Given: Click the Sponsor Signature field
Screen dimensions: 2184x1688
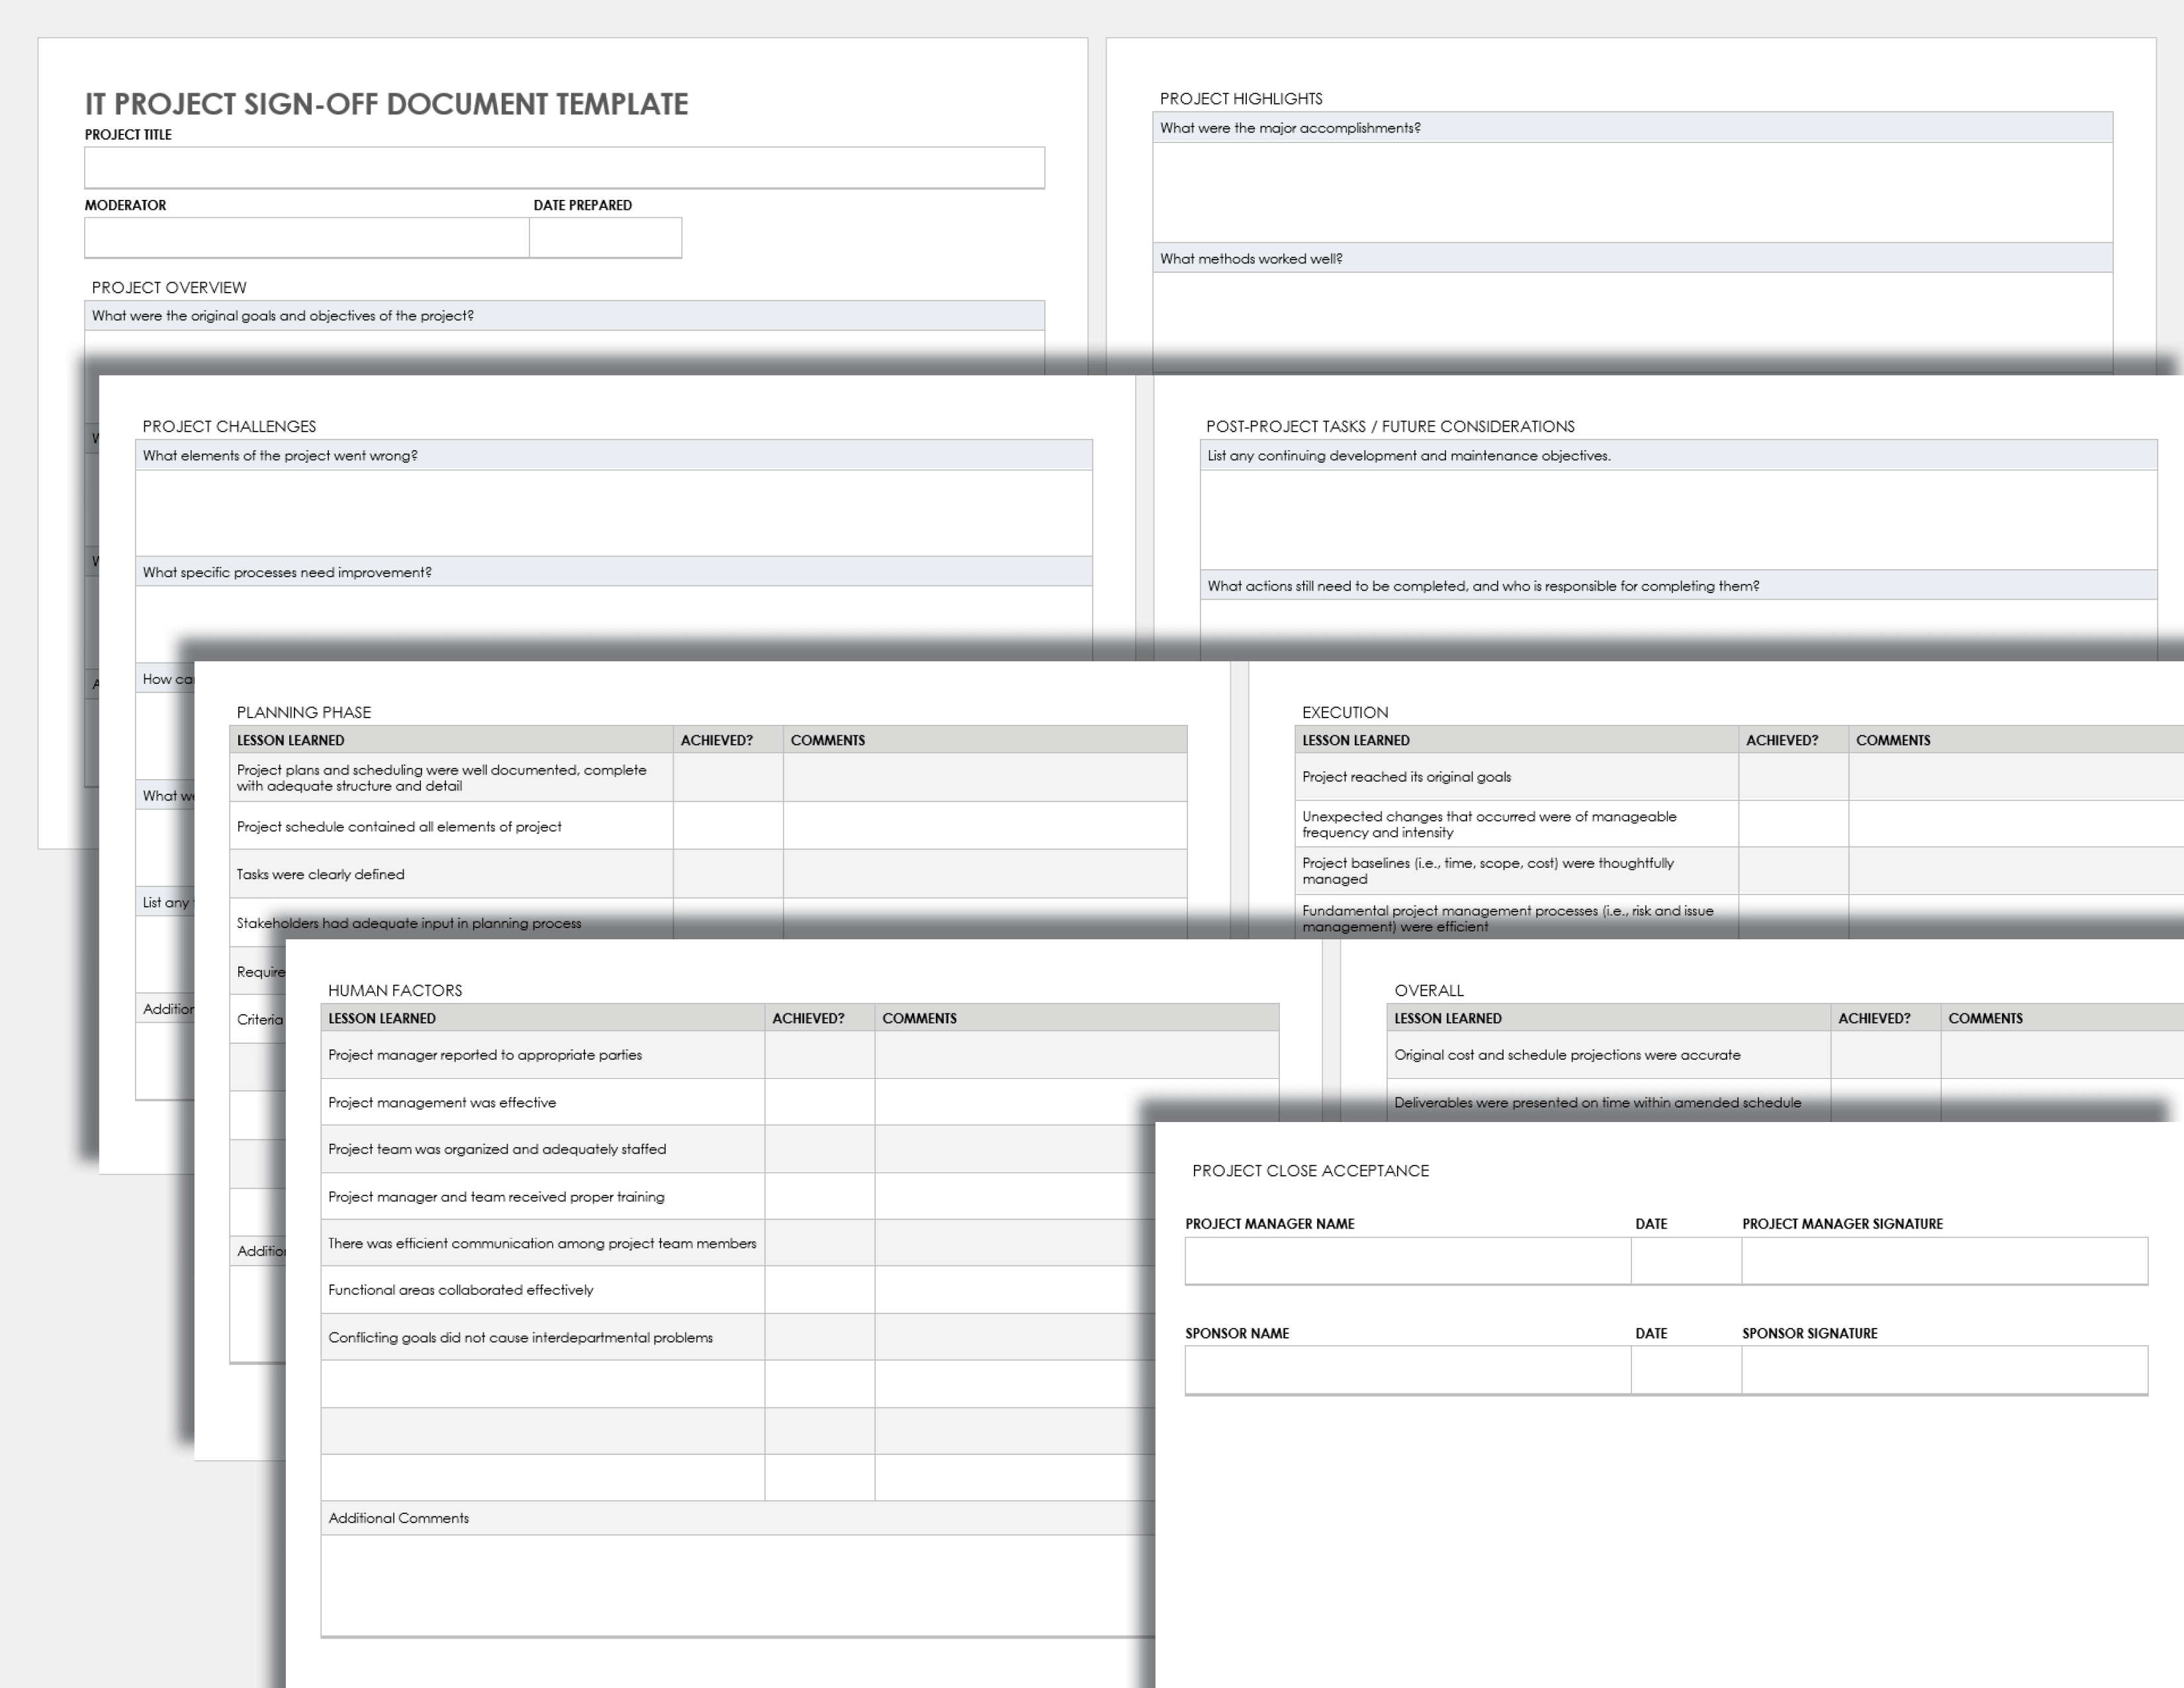Looking at the screenshot, I should 1944,1370.
